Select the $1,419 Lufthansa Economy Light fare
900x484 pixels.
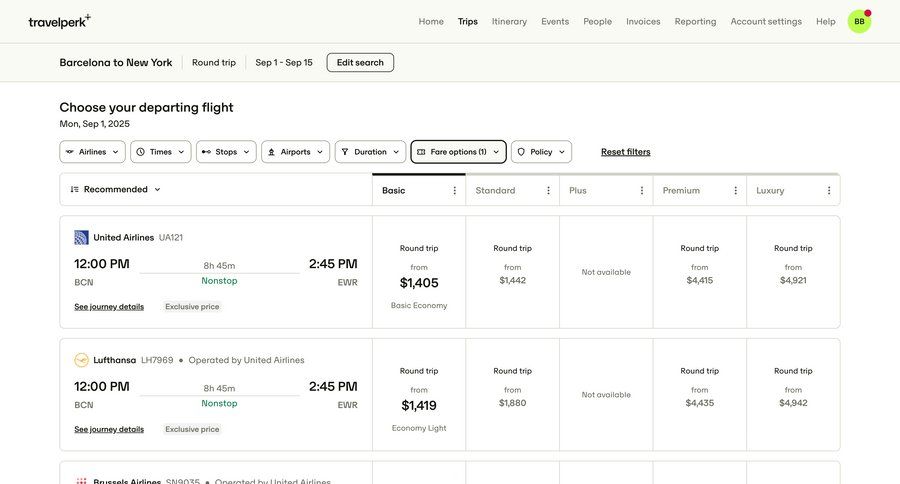(x=419, y=405)
